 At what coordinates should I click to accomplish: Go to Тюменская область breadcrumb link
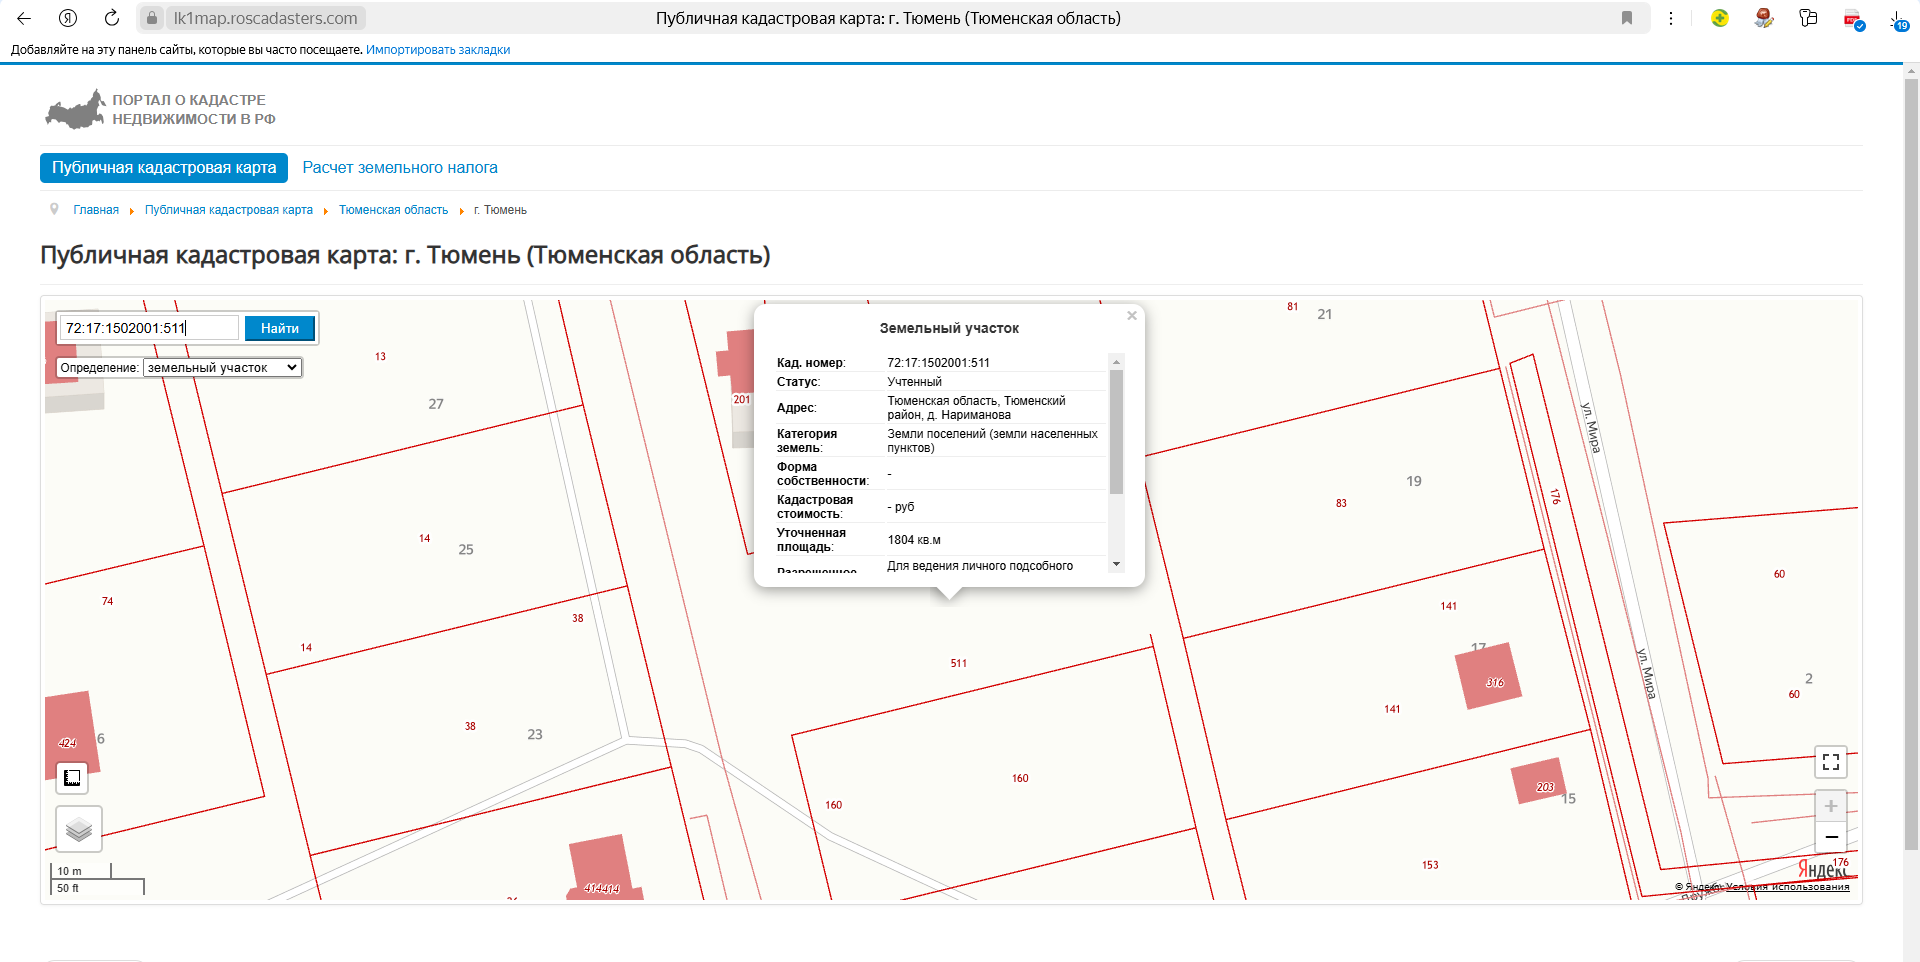tap(393, 210)
